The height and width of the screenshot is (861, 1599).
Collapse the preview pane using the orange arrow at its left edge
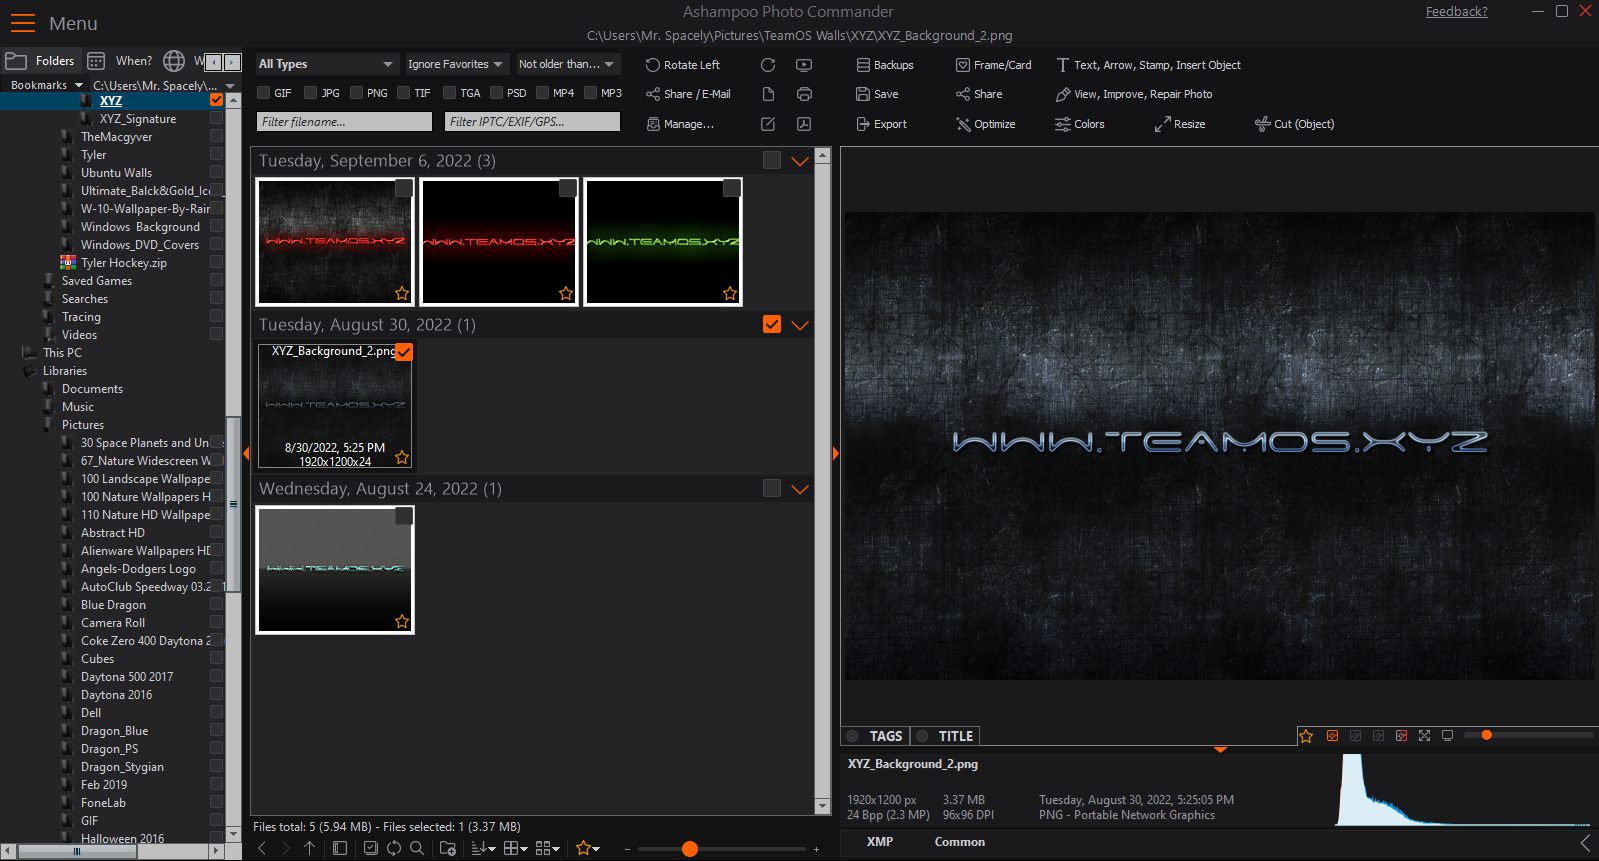click(x=835, y=454)
